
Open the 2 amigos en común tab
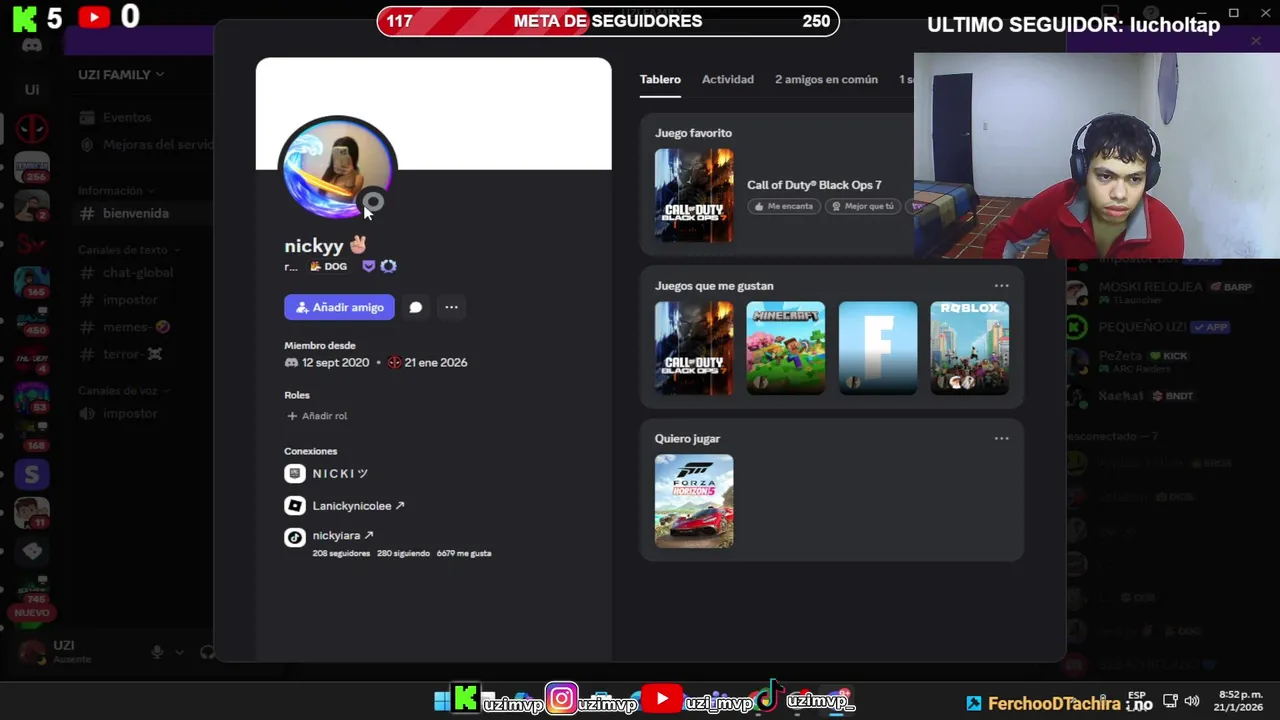click(826, 80)
